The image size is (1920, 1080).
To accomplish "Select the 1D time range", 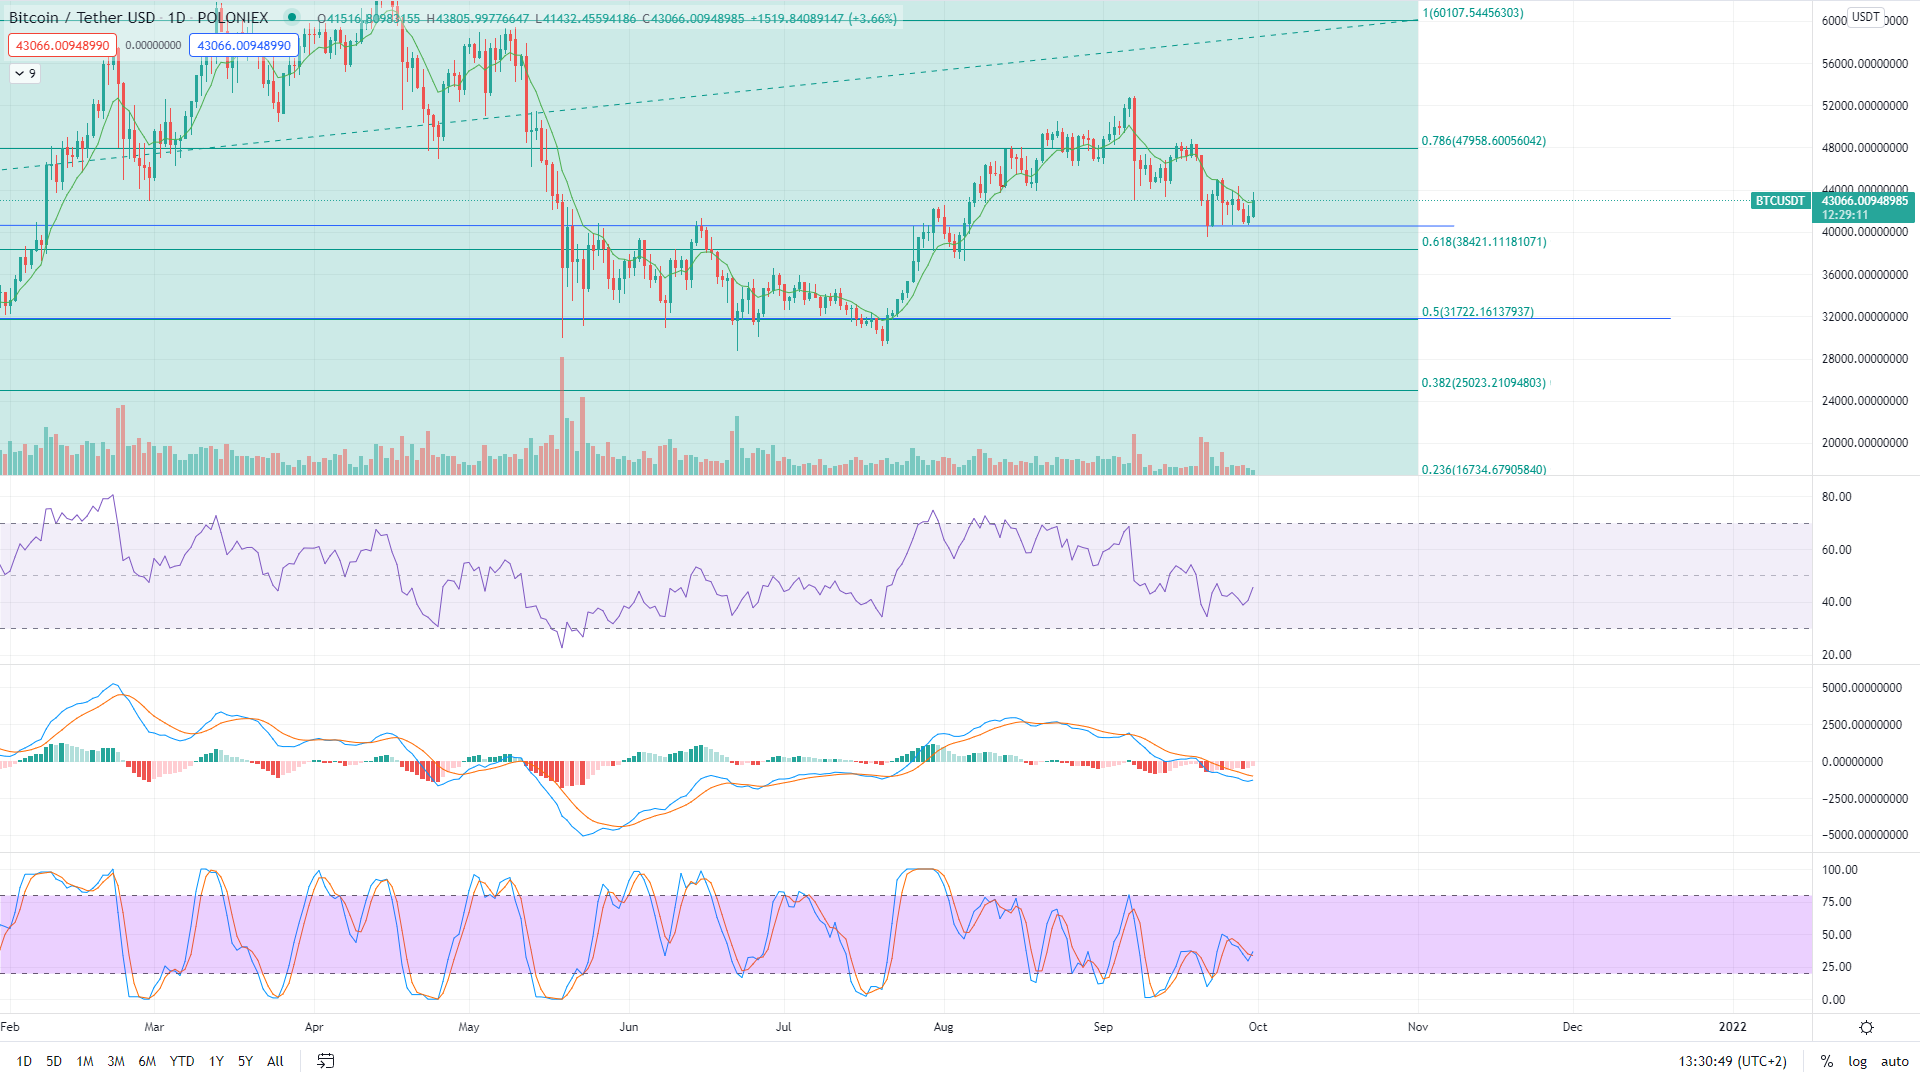I will coord(24,1061).
